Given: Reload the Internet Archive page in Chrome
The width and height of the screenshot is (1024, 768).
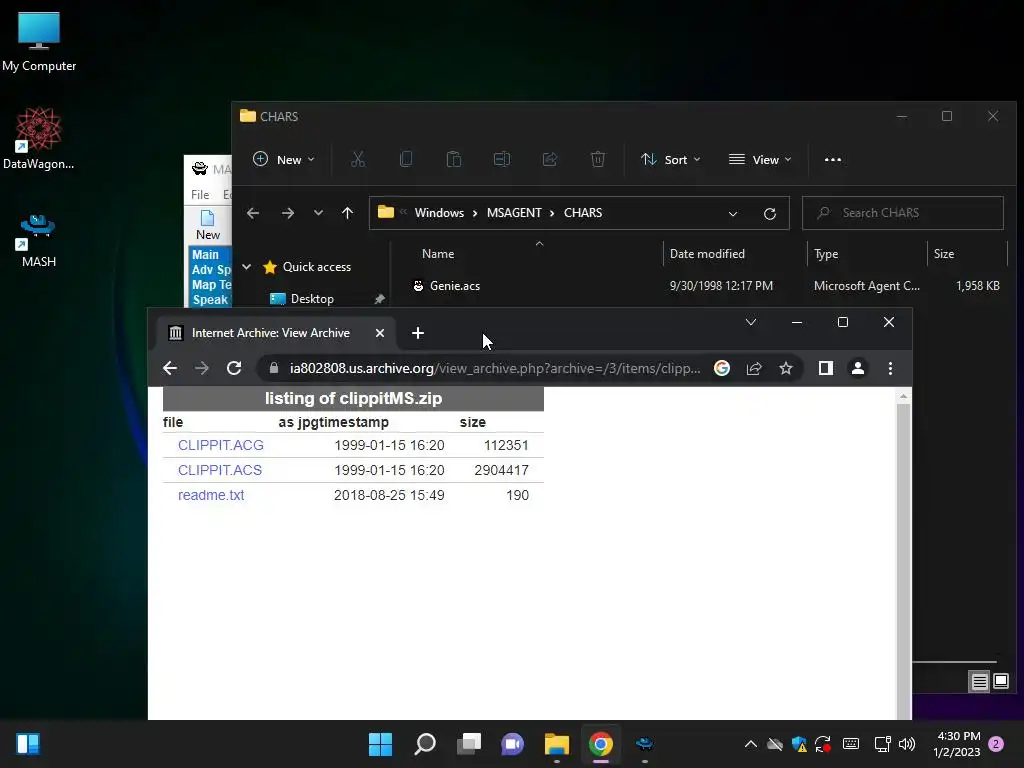Looking at the screenshot, I should point(234,368).
